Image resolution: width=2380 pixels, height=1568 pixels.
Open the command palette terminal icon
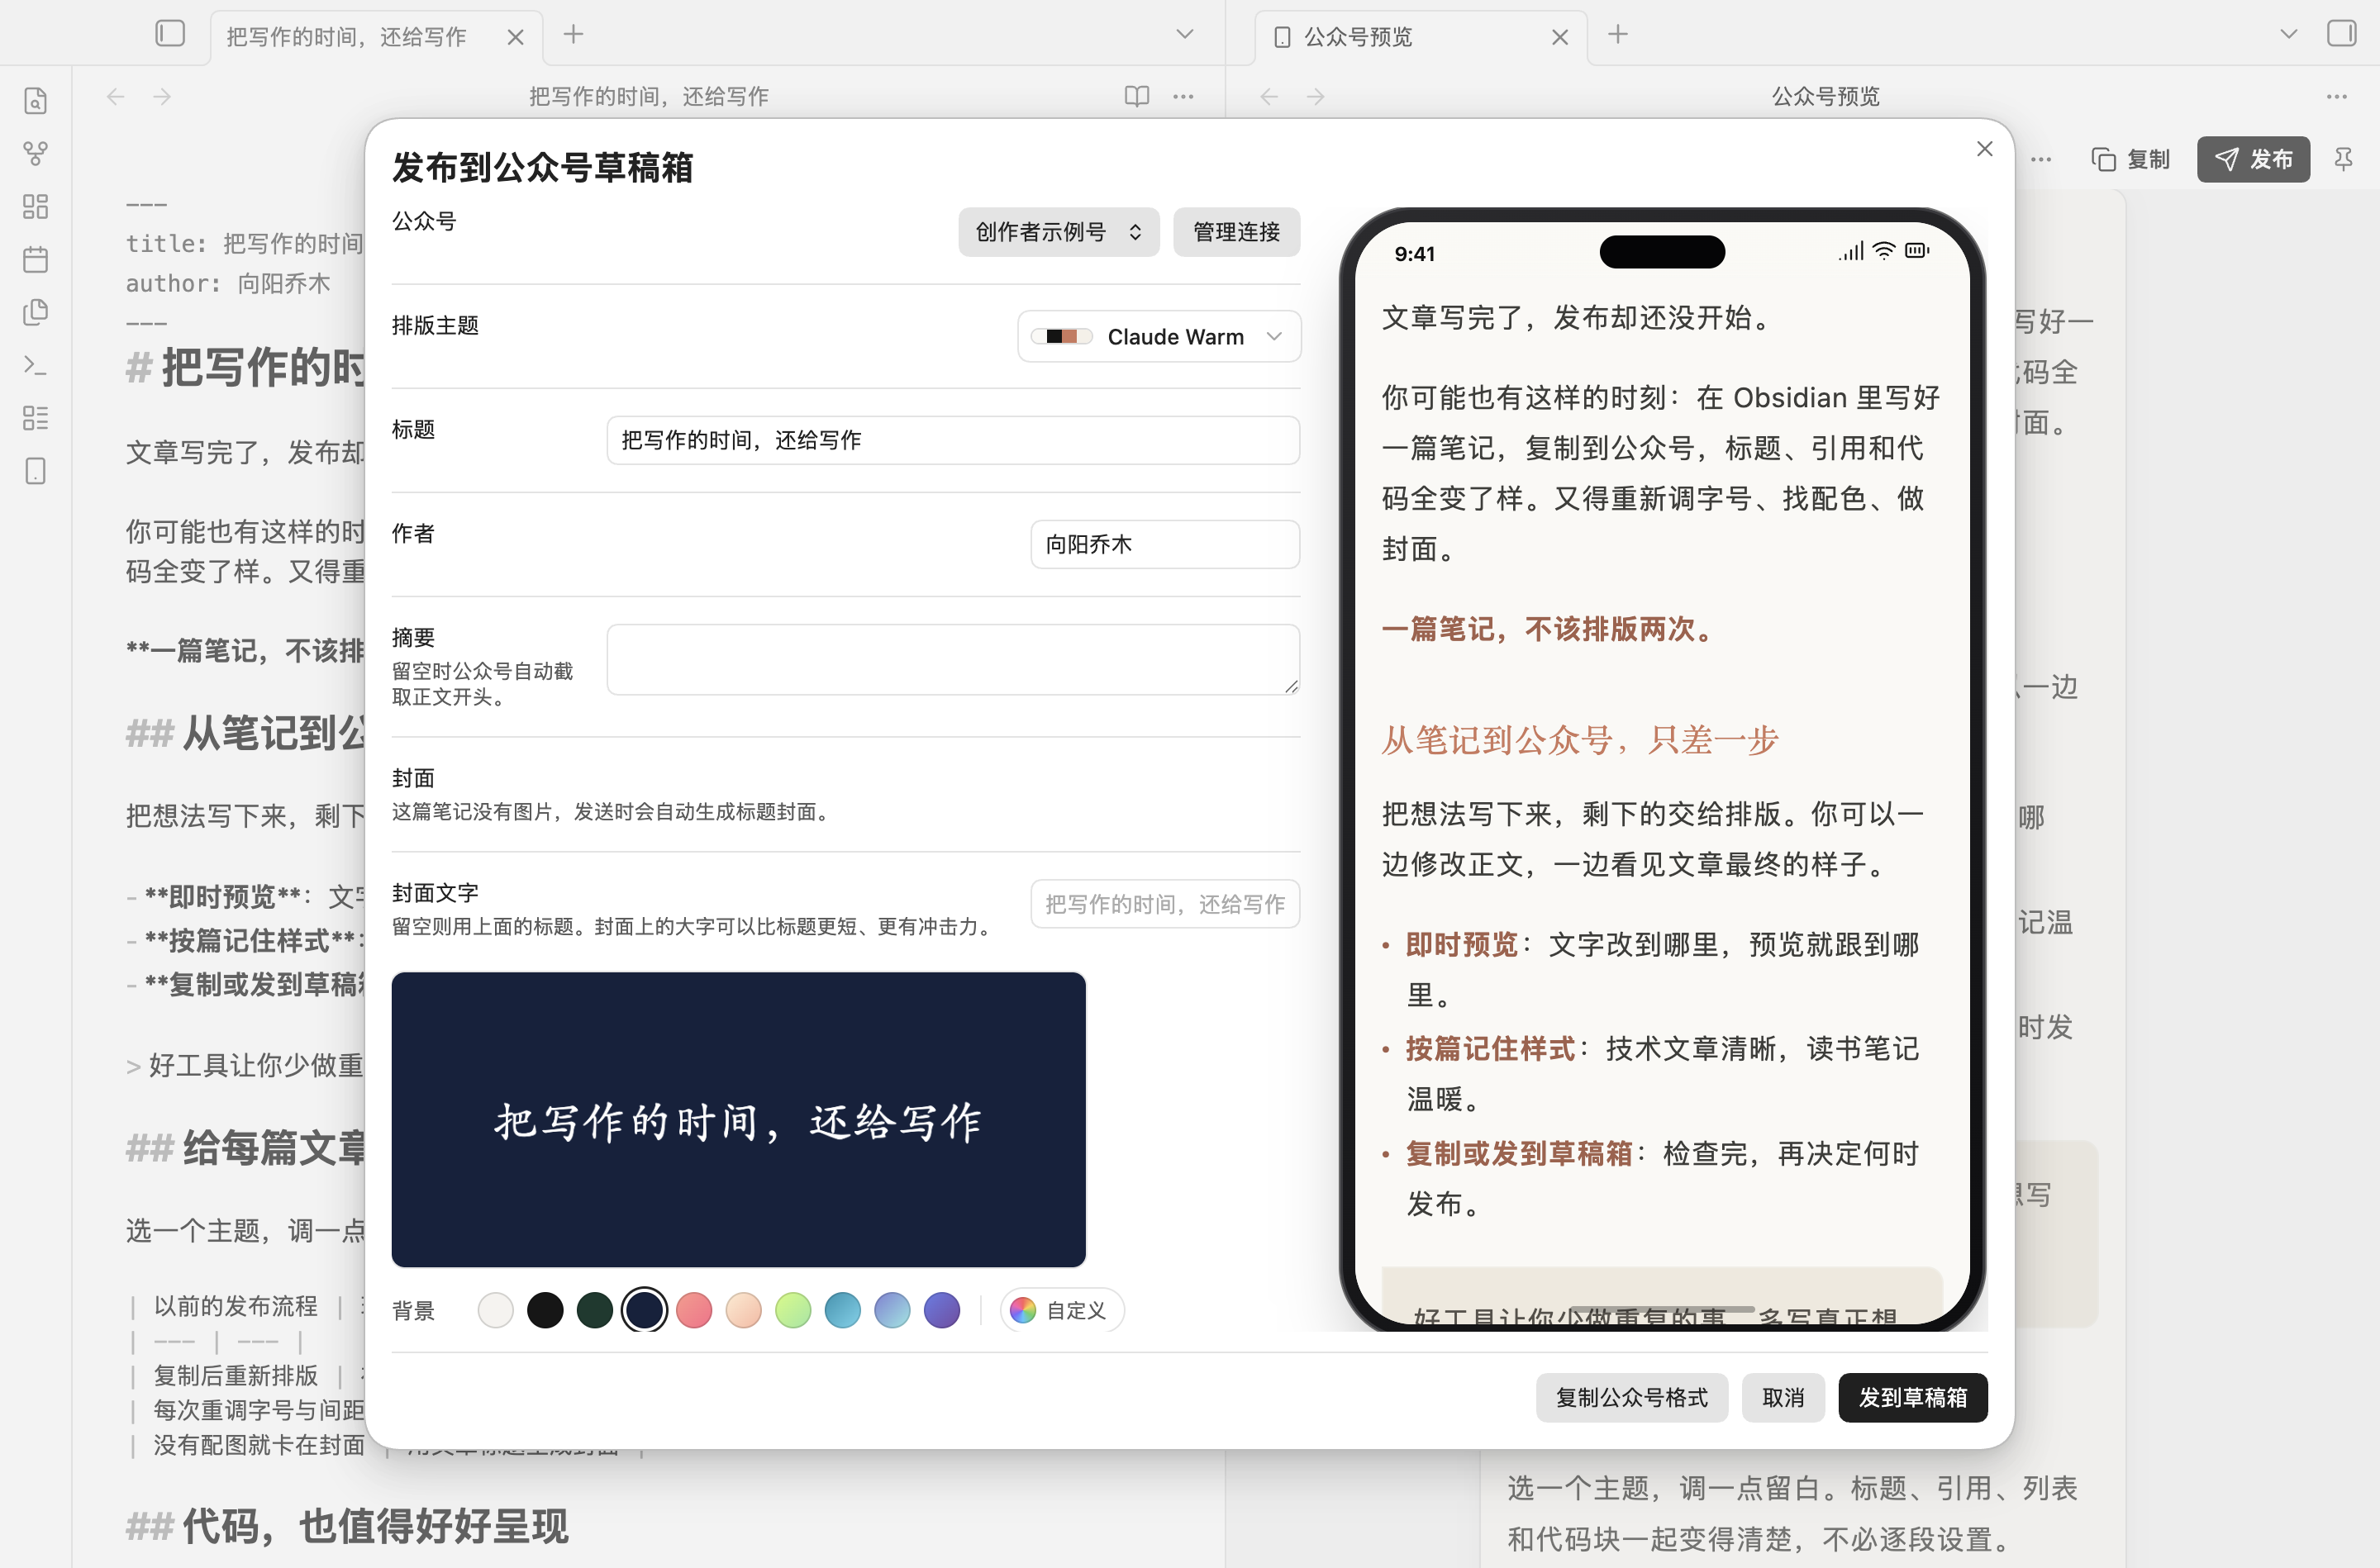coord(35,365)
